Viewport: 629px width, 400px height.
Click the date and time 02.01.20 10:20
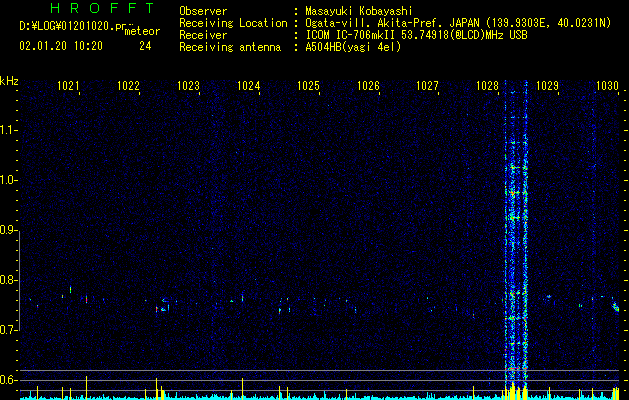(x=61, y=46)
